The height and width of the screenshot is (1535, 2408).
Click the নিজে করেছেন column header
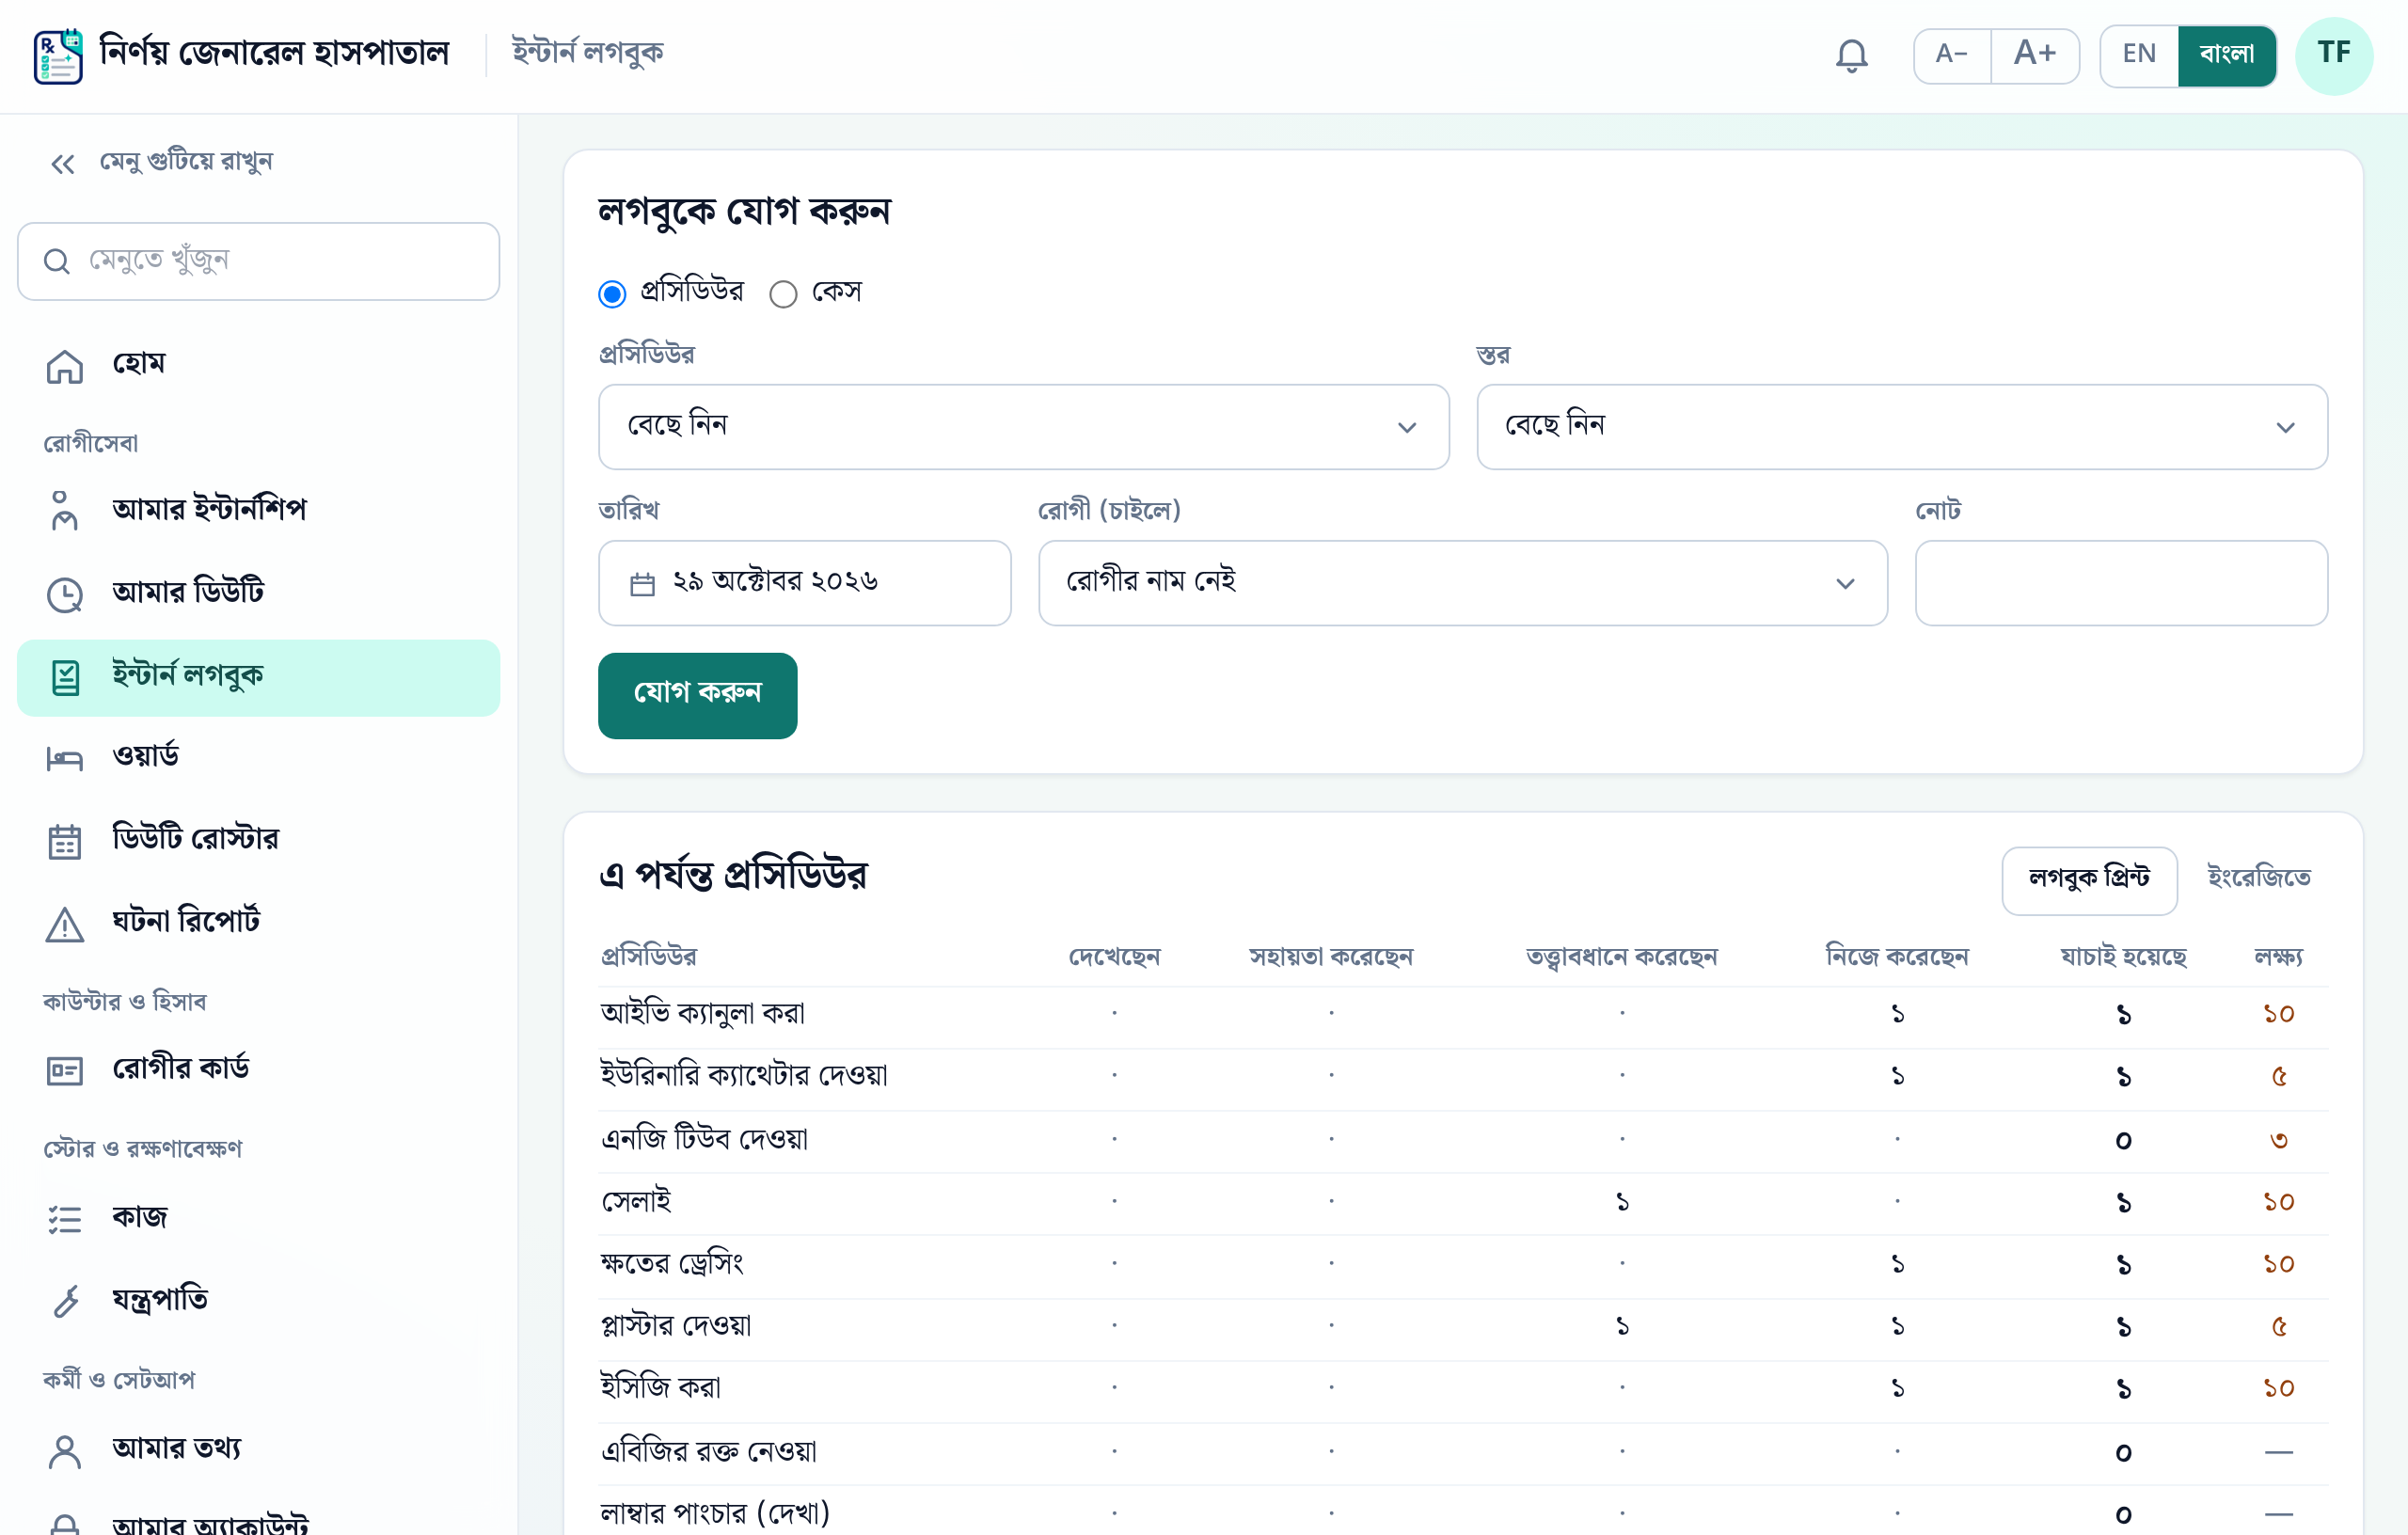click(1896, 958)
